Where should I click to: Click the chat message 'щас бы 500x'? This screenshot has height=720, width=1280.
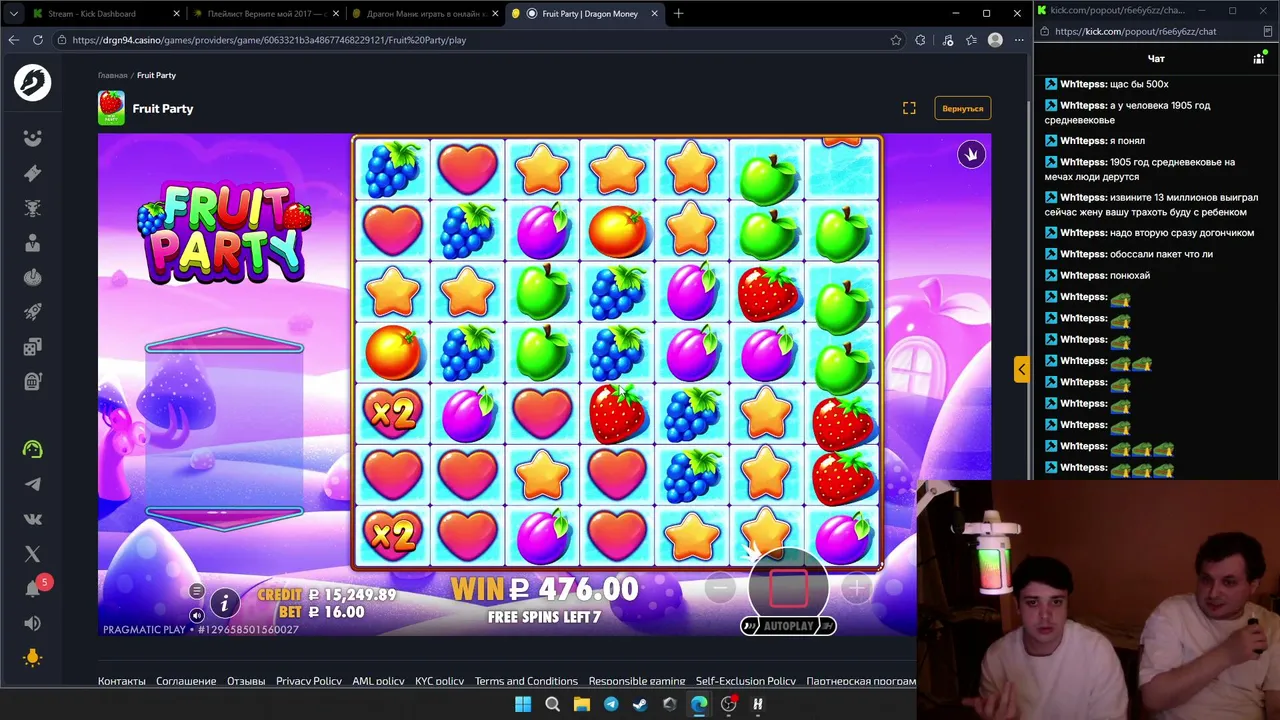coord(1139,84)
